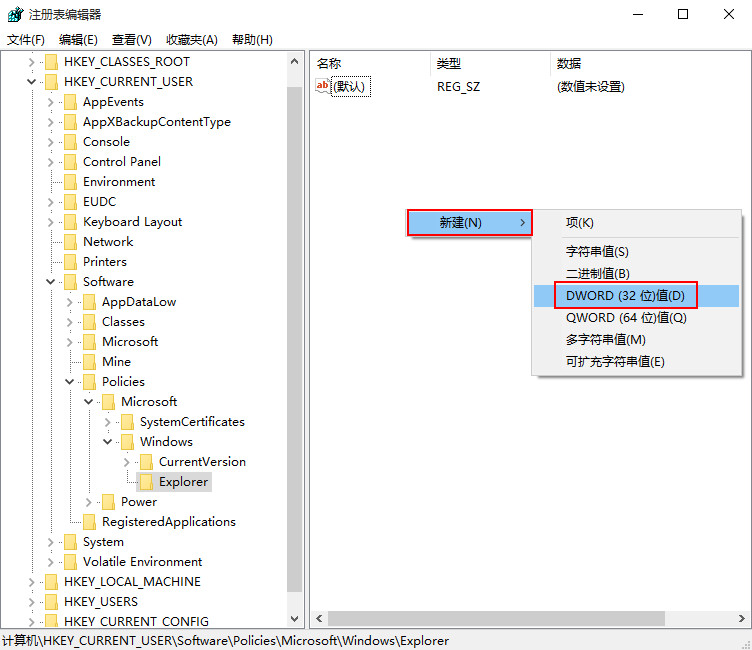
Task: Open the 文件(F) menu
Action: pyautogui.click(x=26, y=40)
